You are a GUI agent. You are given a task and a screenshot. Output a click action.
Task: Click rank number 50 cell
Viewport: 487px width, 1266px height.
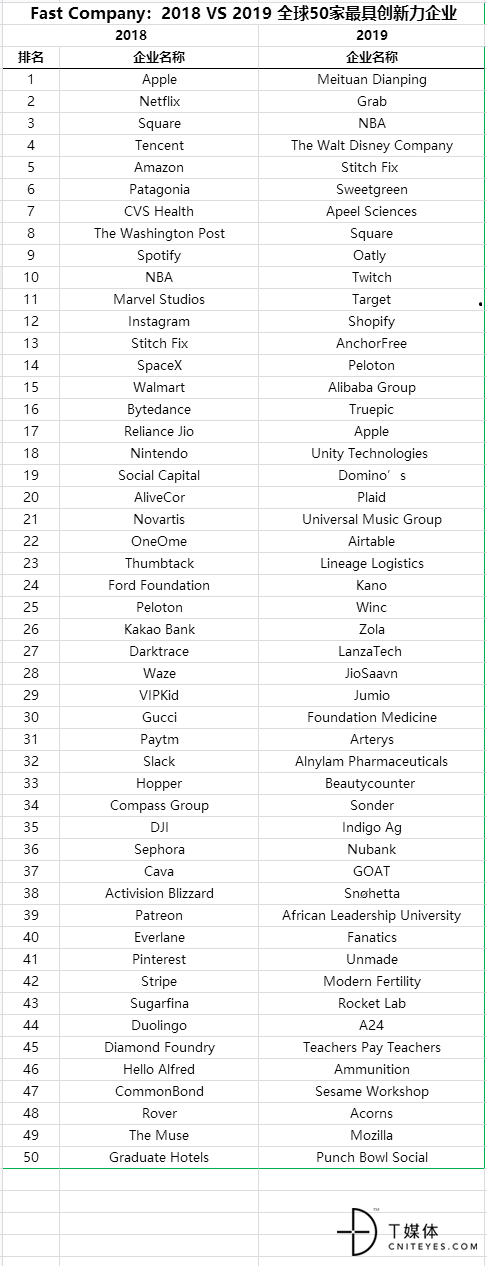[31, 1157]
